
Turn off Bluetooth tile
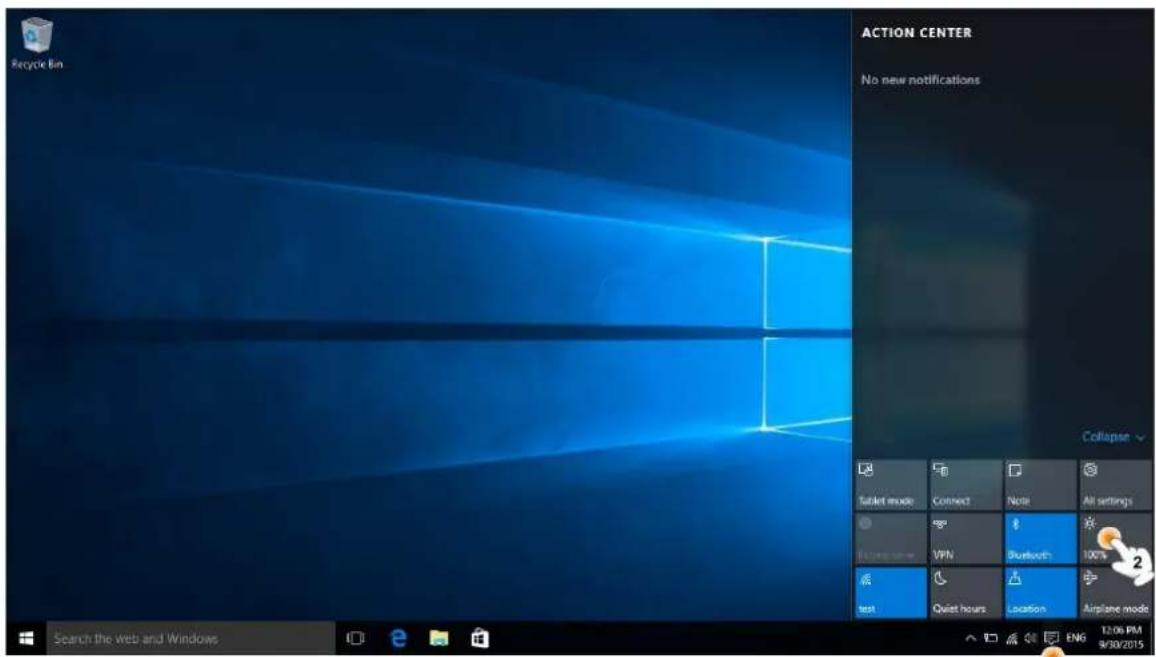coord(1040,539)
